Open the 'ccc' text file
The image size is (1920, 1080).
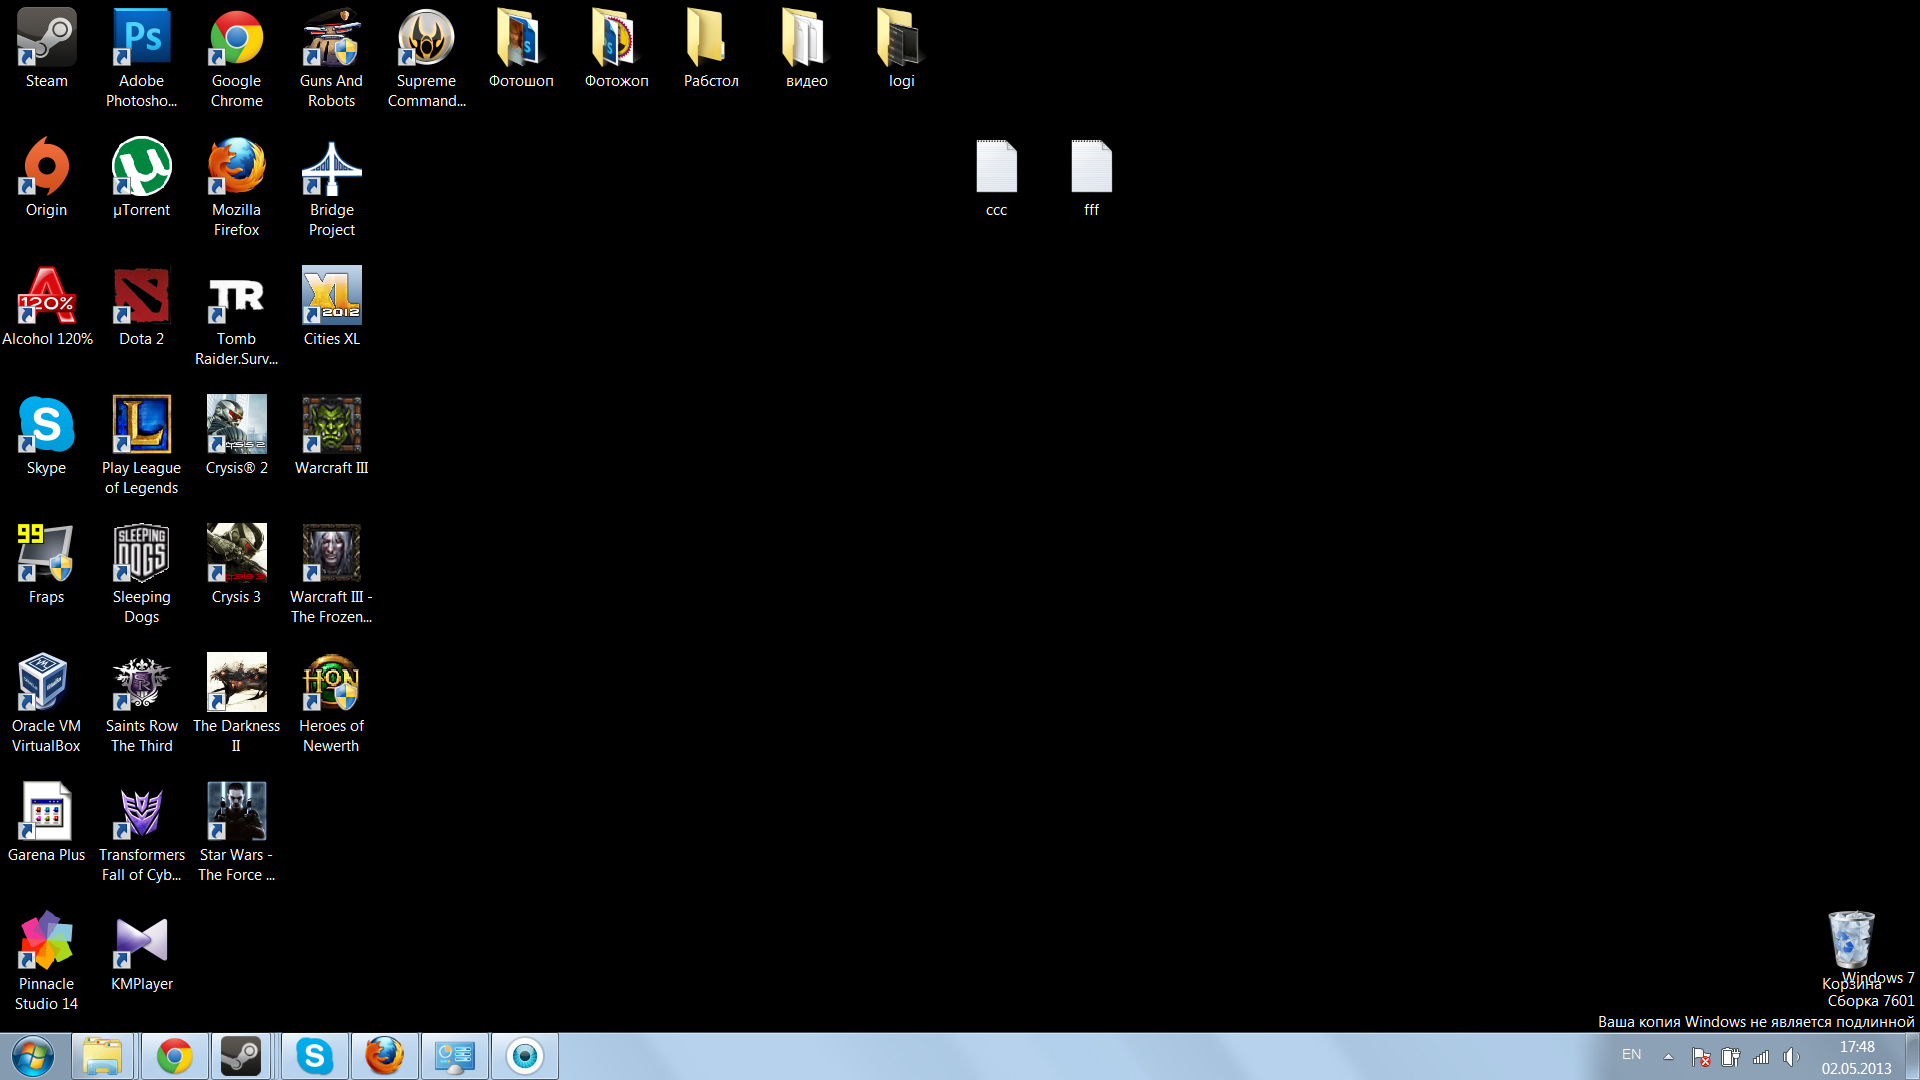click(x=996, y=166)
